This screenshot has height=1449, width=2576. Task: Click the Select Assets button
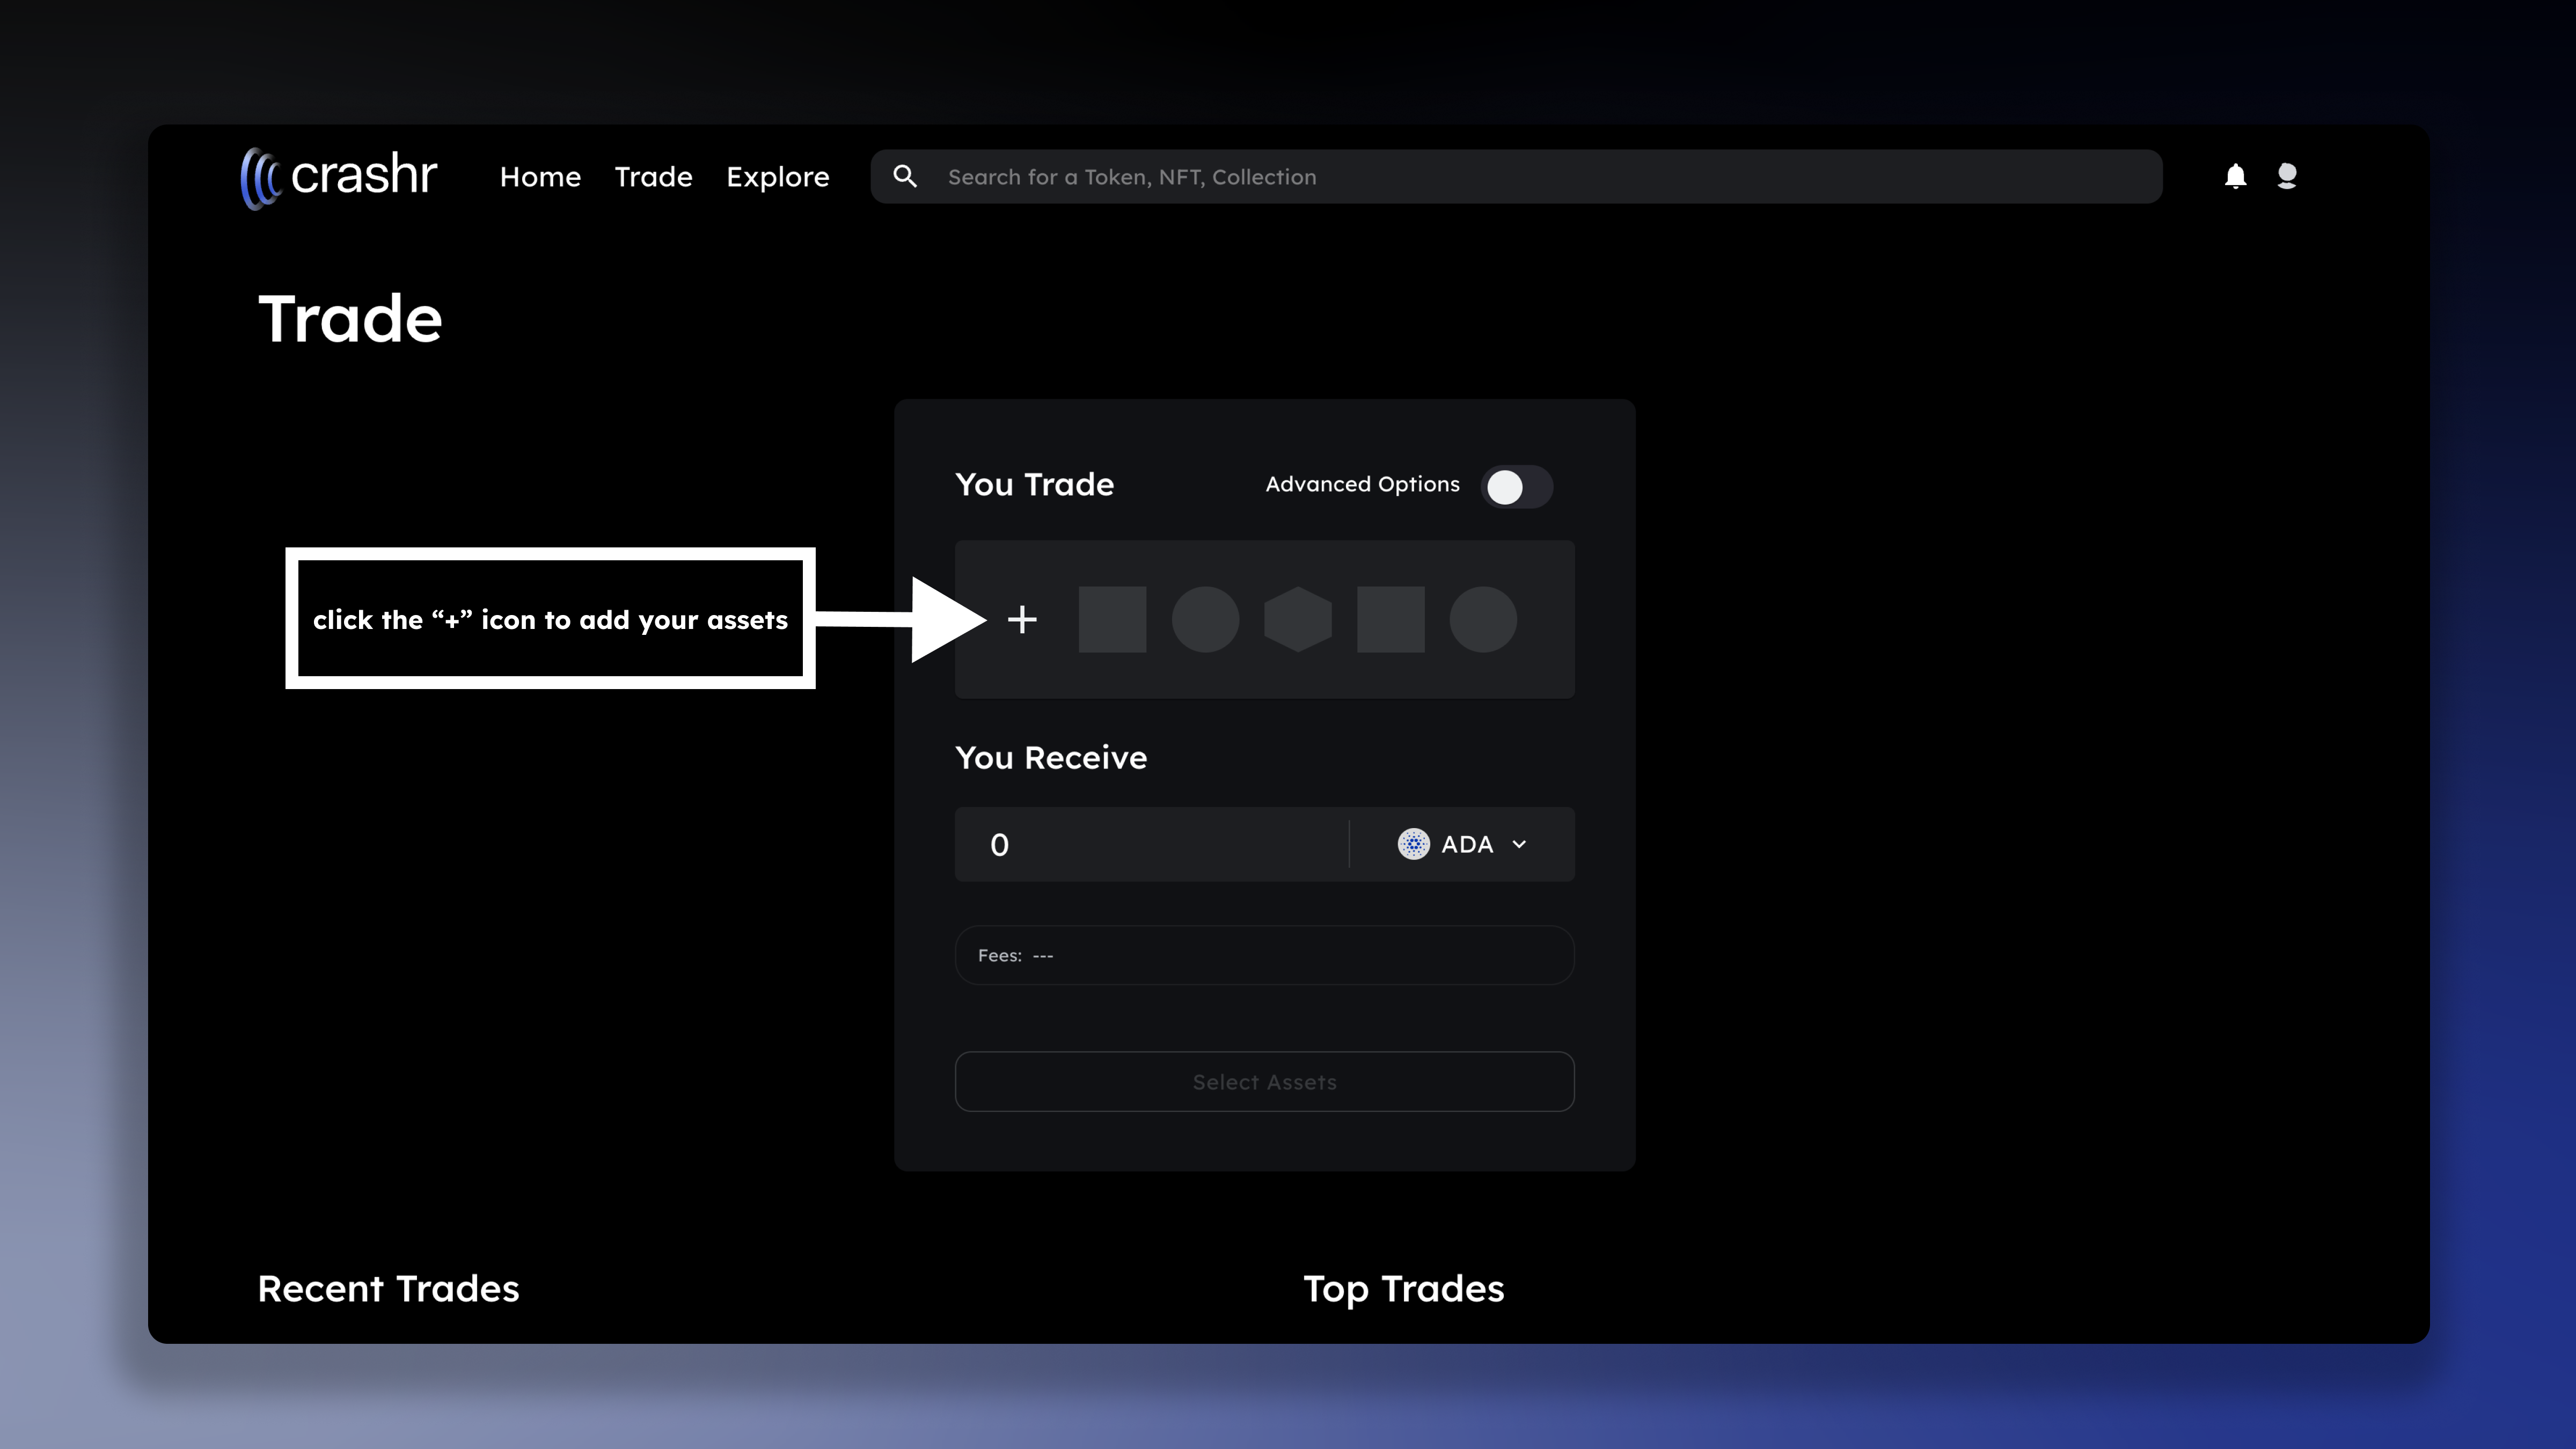click(1264, 1081)
